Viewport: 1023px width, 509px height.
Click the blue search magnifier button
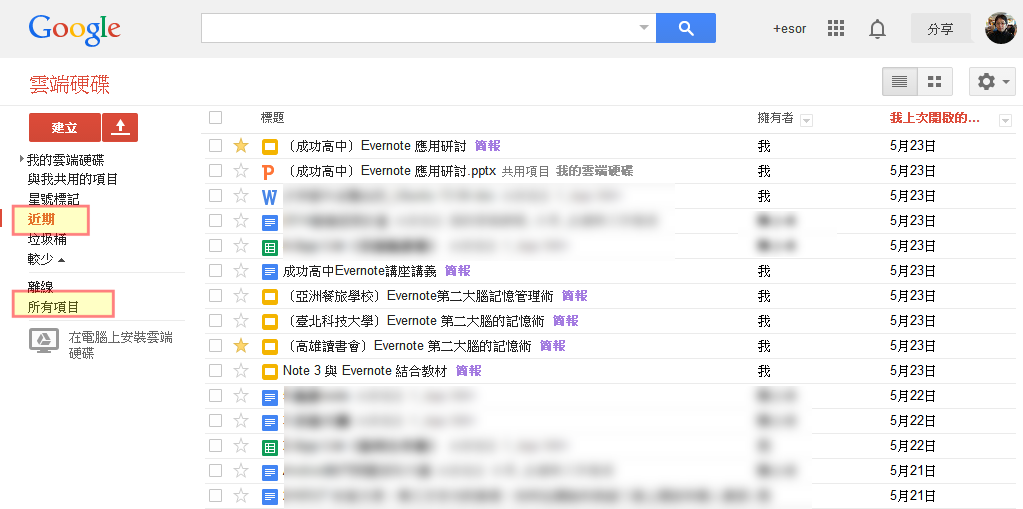click(686, 28)
